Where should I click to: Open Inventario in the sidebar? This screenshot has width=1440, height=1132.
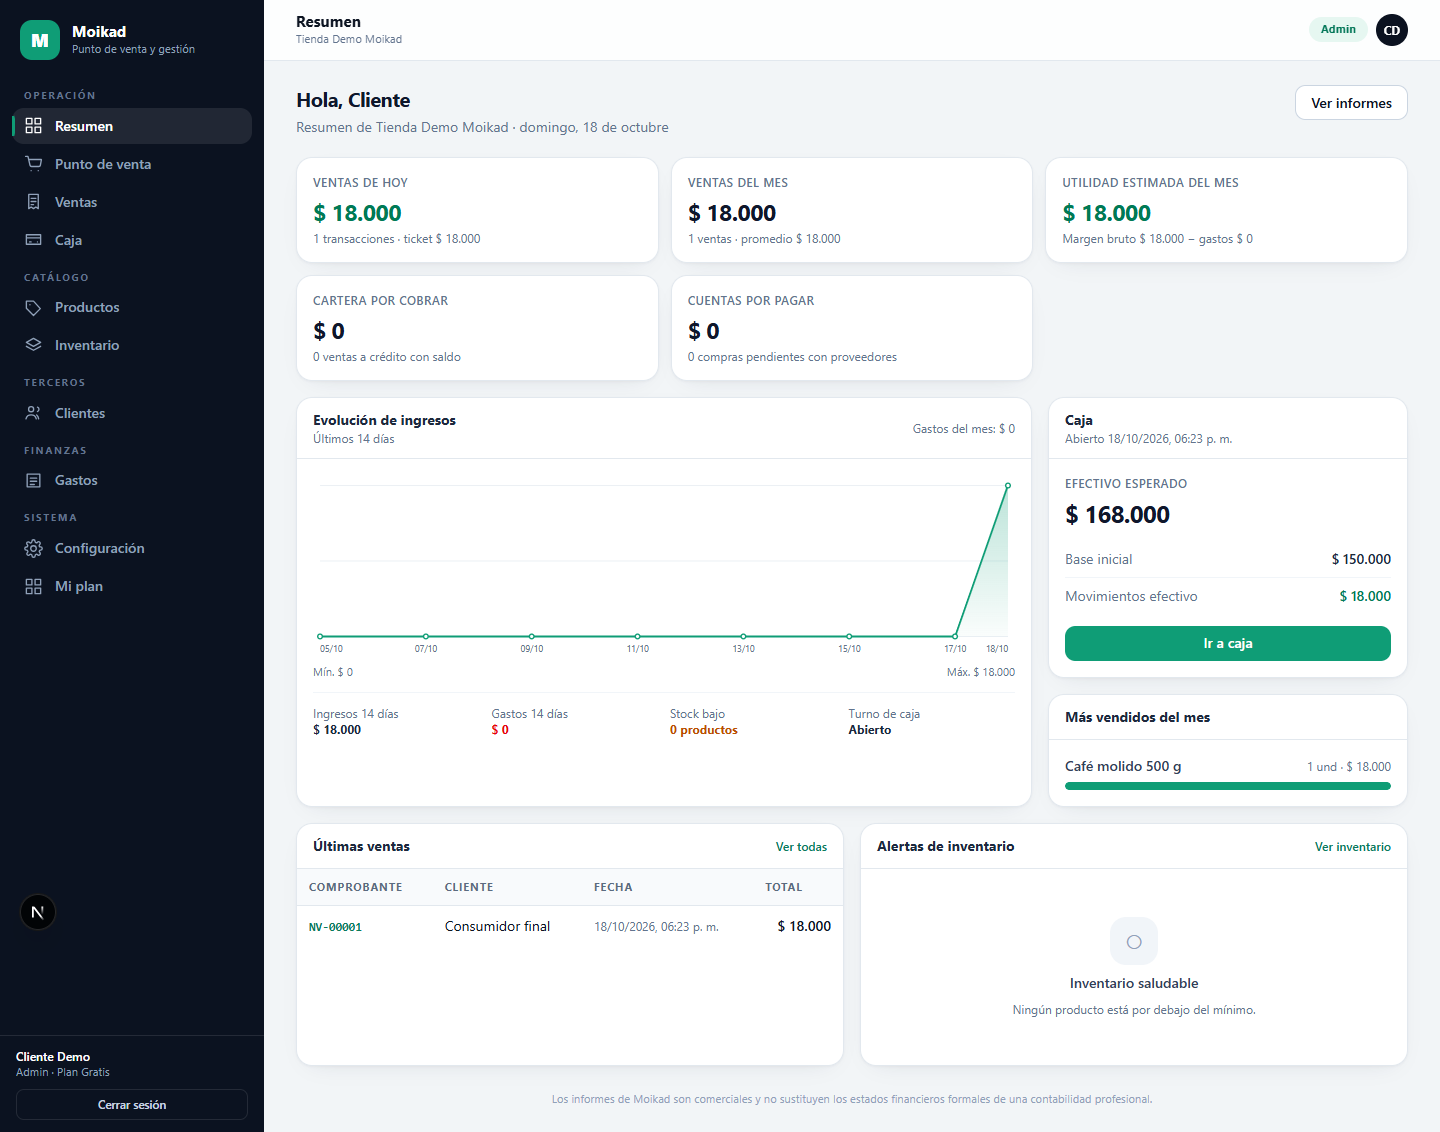tap(132, 345)
